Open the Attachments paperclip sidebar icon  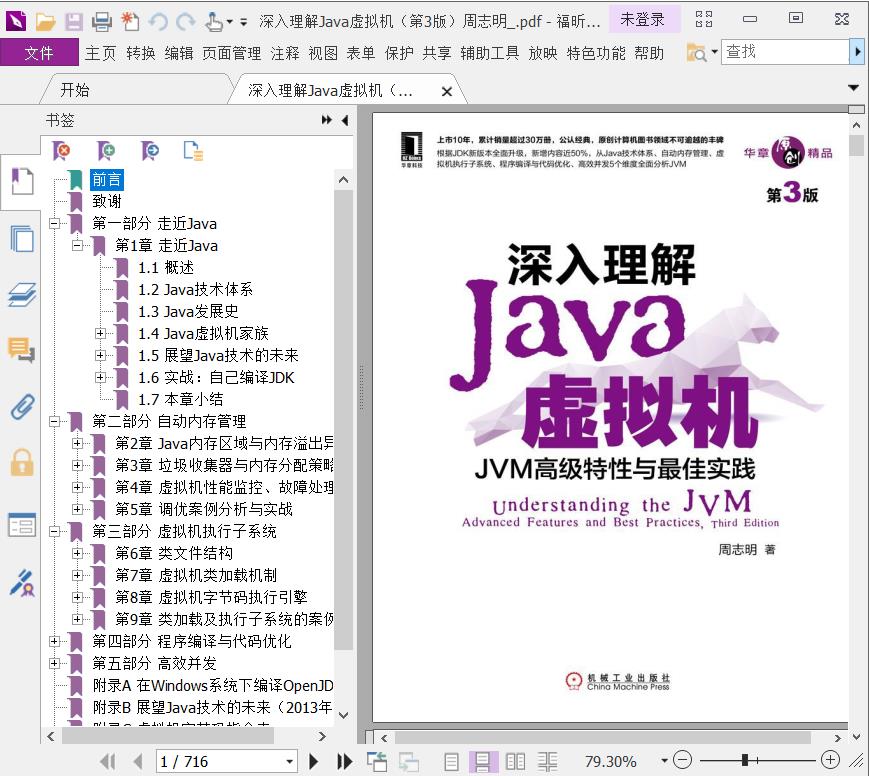(x=22, y=407)
